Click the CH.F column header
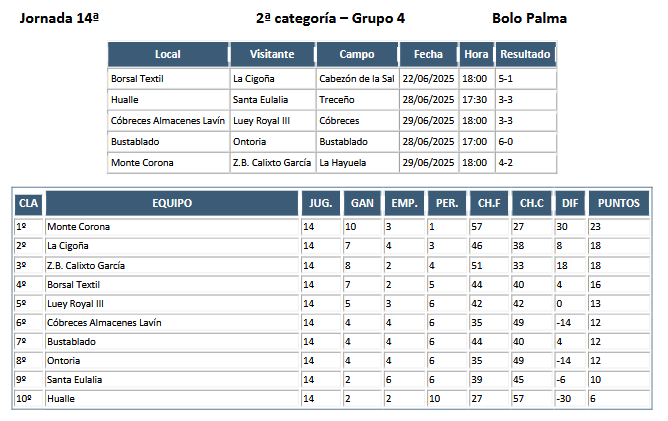The image size is (668, 421). [489, 203]
